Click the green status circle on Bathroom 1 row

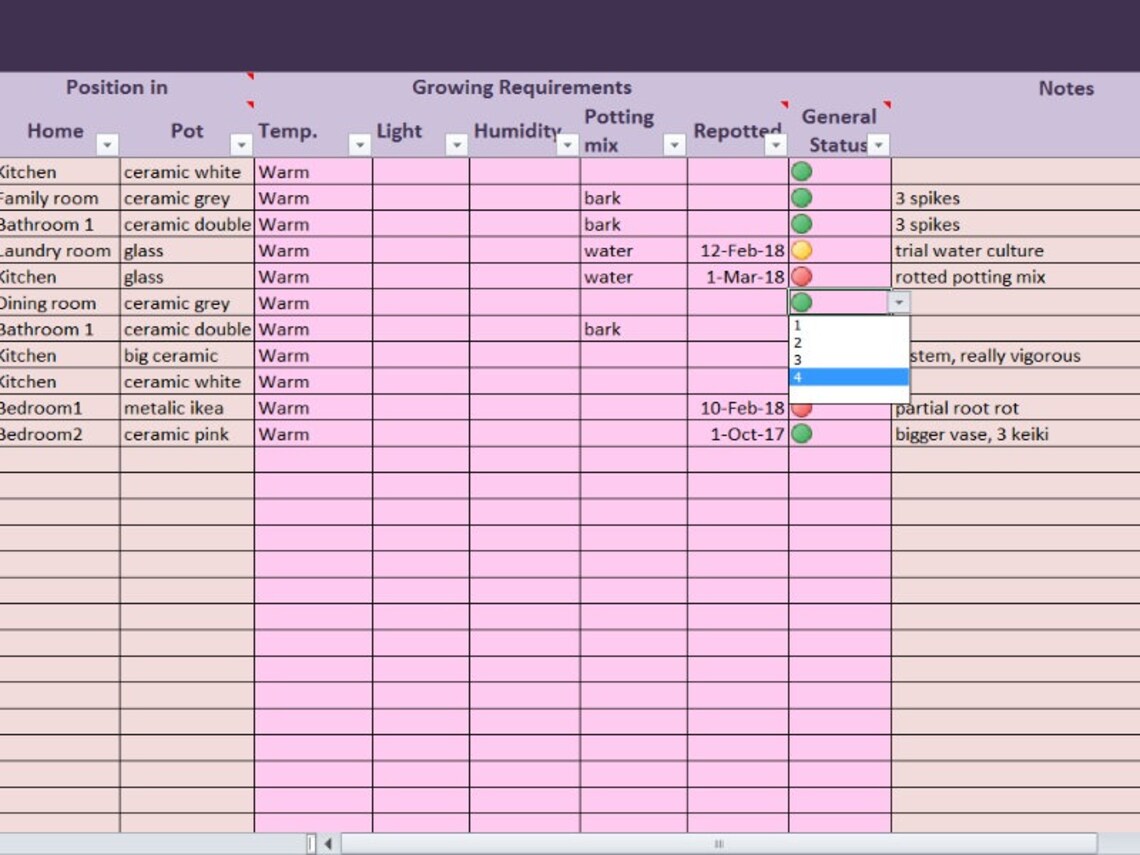point(799,223)
